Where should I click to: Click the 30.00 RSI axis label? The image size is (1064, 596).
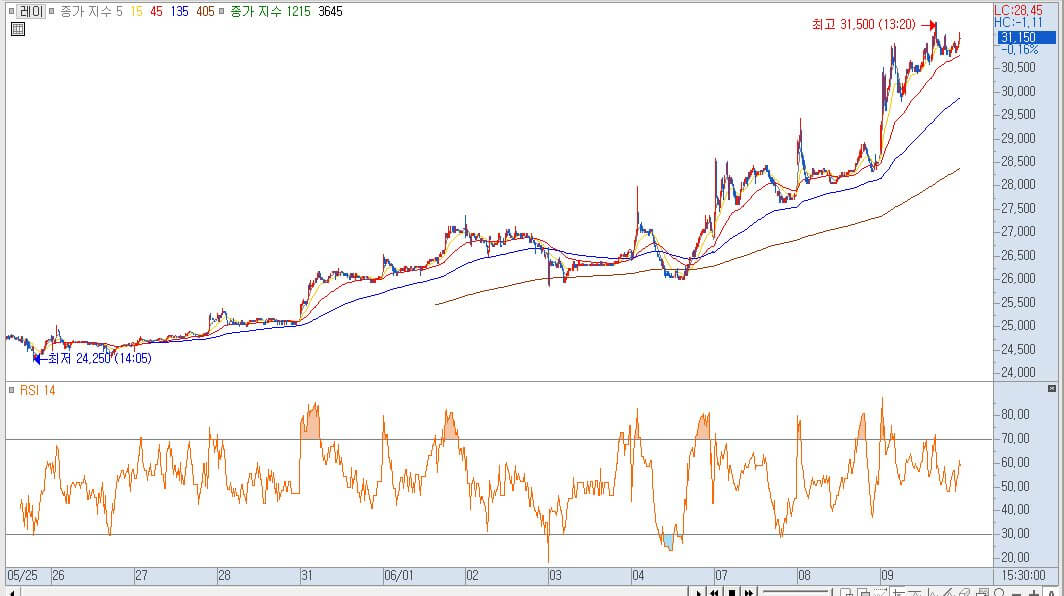tap(1015, 534)
